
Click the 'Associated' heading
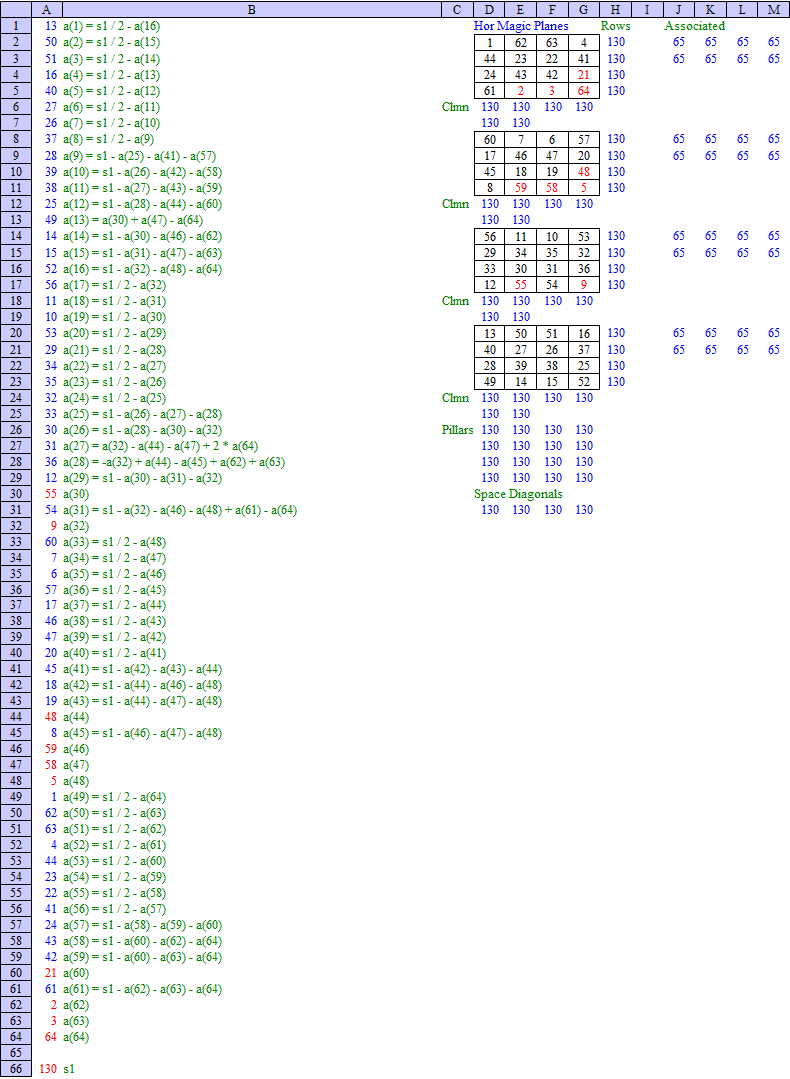694,25
